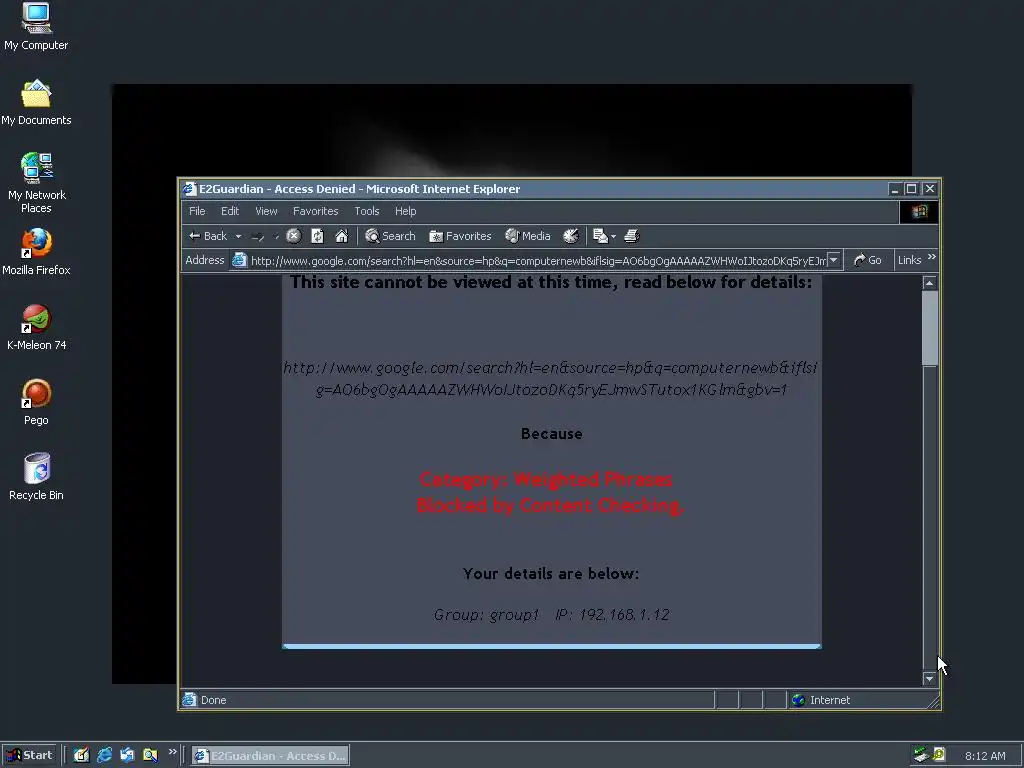1024x768 pixels.
Task: Click the Go button
Action: [x=867, y=260]
